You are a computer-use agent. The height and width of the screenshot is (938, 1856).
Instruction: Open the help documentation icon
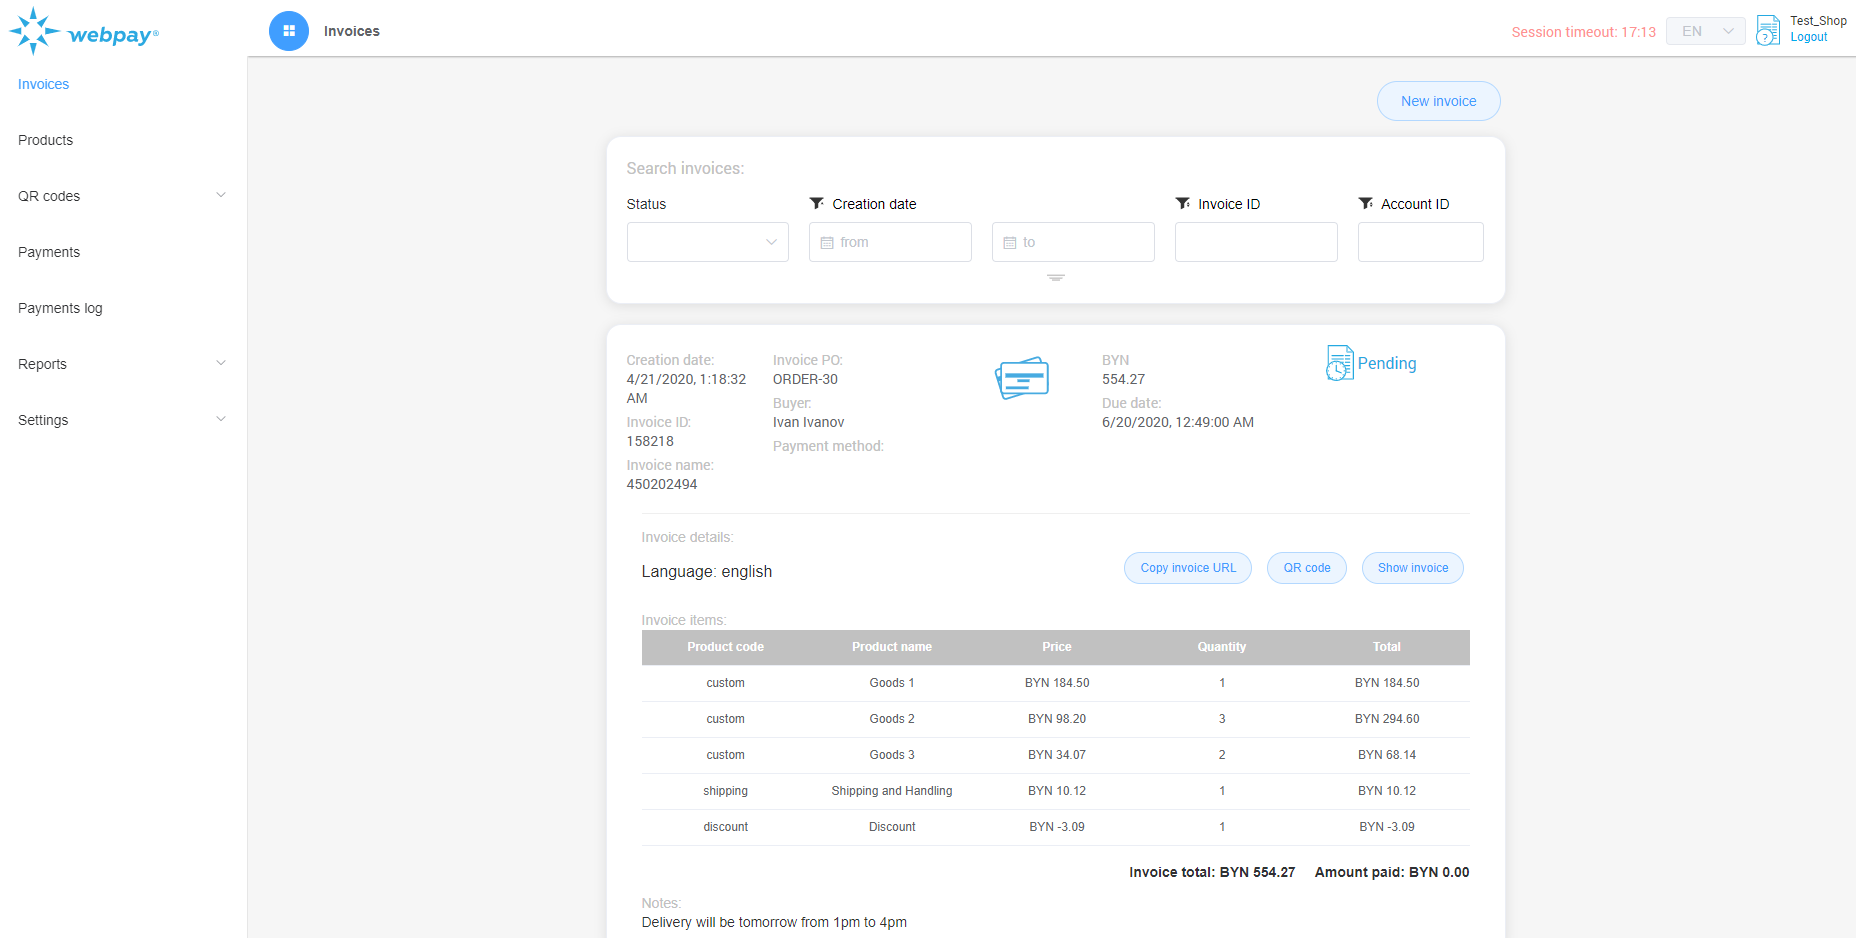(1767, 30)
